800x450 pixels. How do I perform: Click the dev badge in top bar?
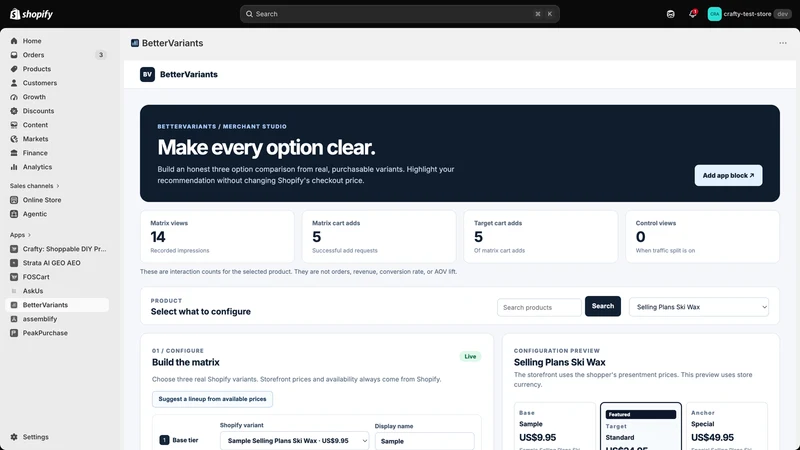click(x=783, y=14)
